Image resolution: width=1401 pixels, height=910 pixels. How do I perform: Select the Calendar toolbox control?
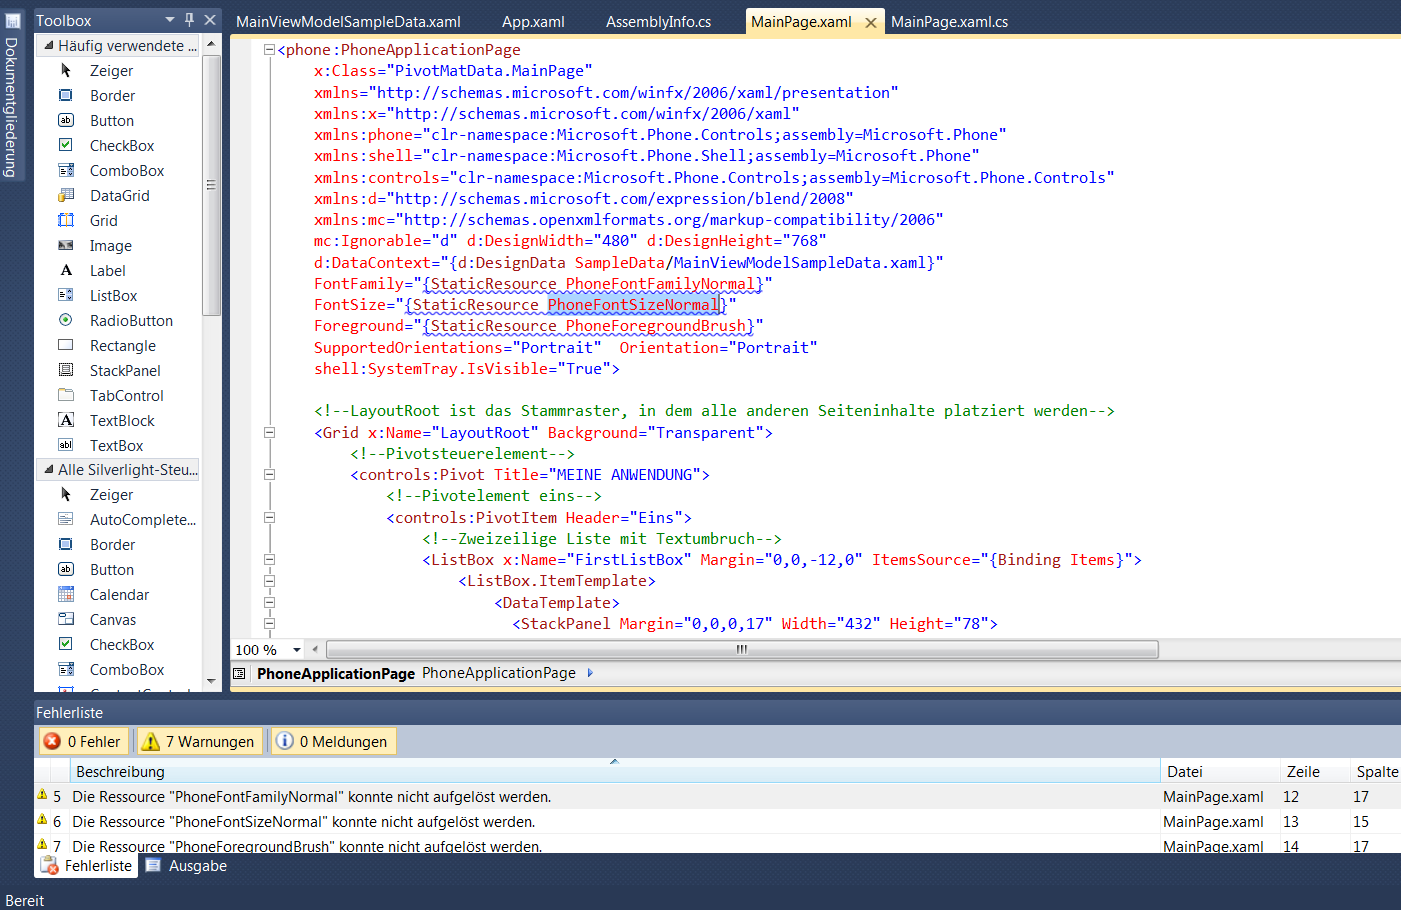tap(119, 595)
